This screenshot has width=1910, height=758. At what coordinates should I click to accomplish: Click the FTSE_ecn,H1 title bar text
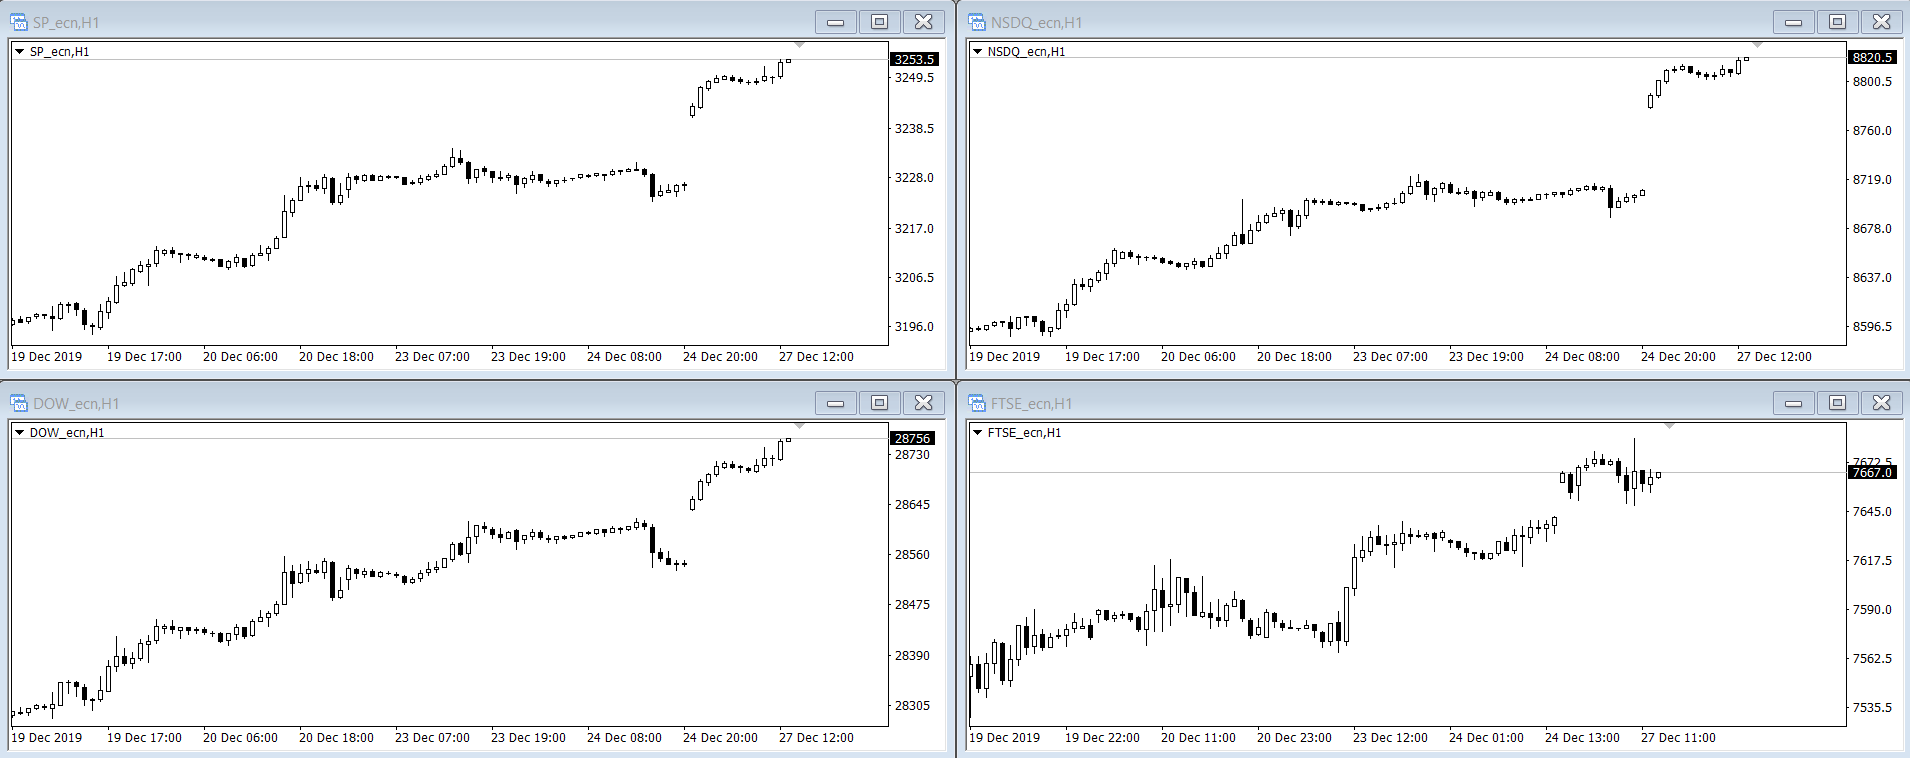coord(1031,404)
